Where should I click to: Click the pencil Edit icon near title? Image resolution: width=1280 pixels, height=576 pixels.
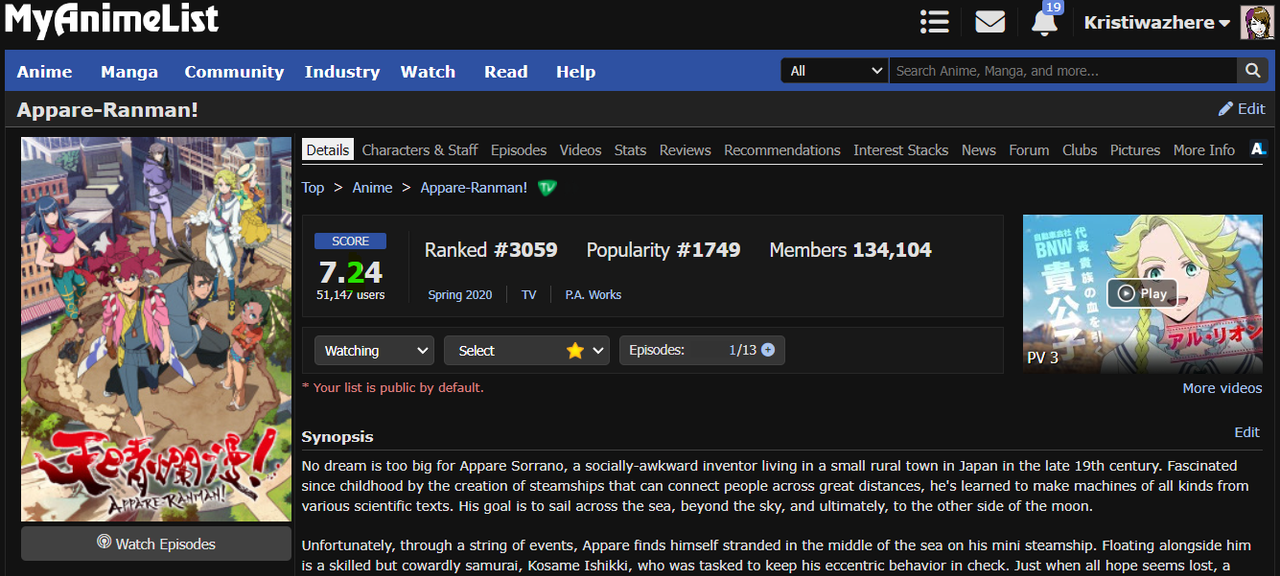pyautogui.click(x=1225, y=109)
